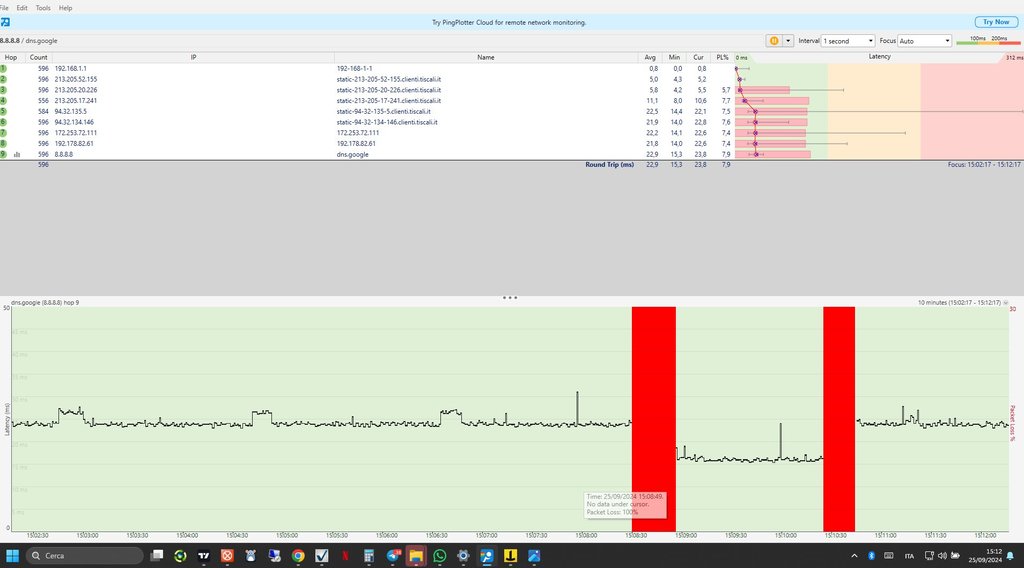Click the three-dot panel divider handle

[510, 297]
